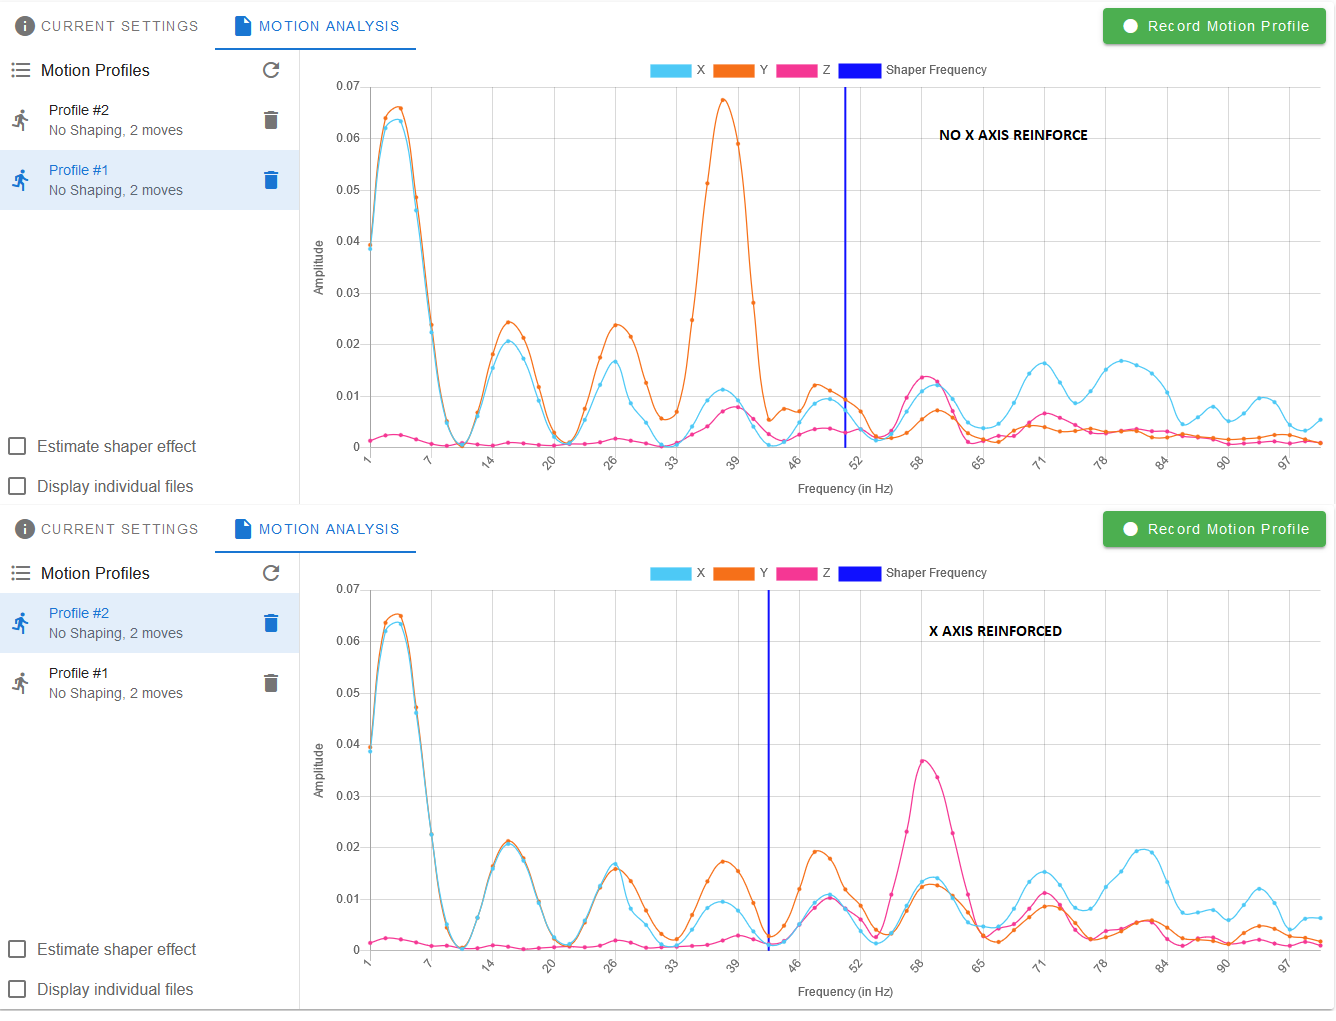Click the record dot icon on the top Record Motion Profile button
Image resolution: width=1336 pixels, height=1021 pixels.
(x=1131, y=26)
